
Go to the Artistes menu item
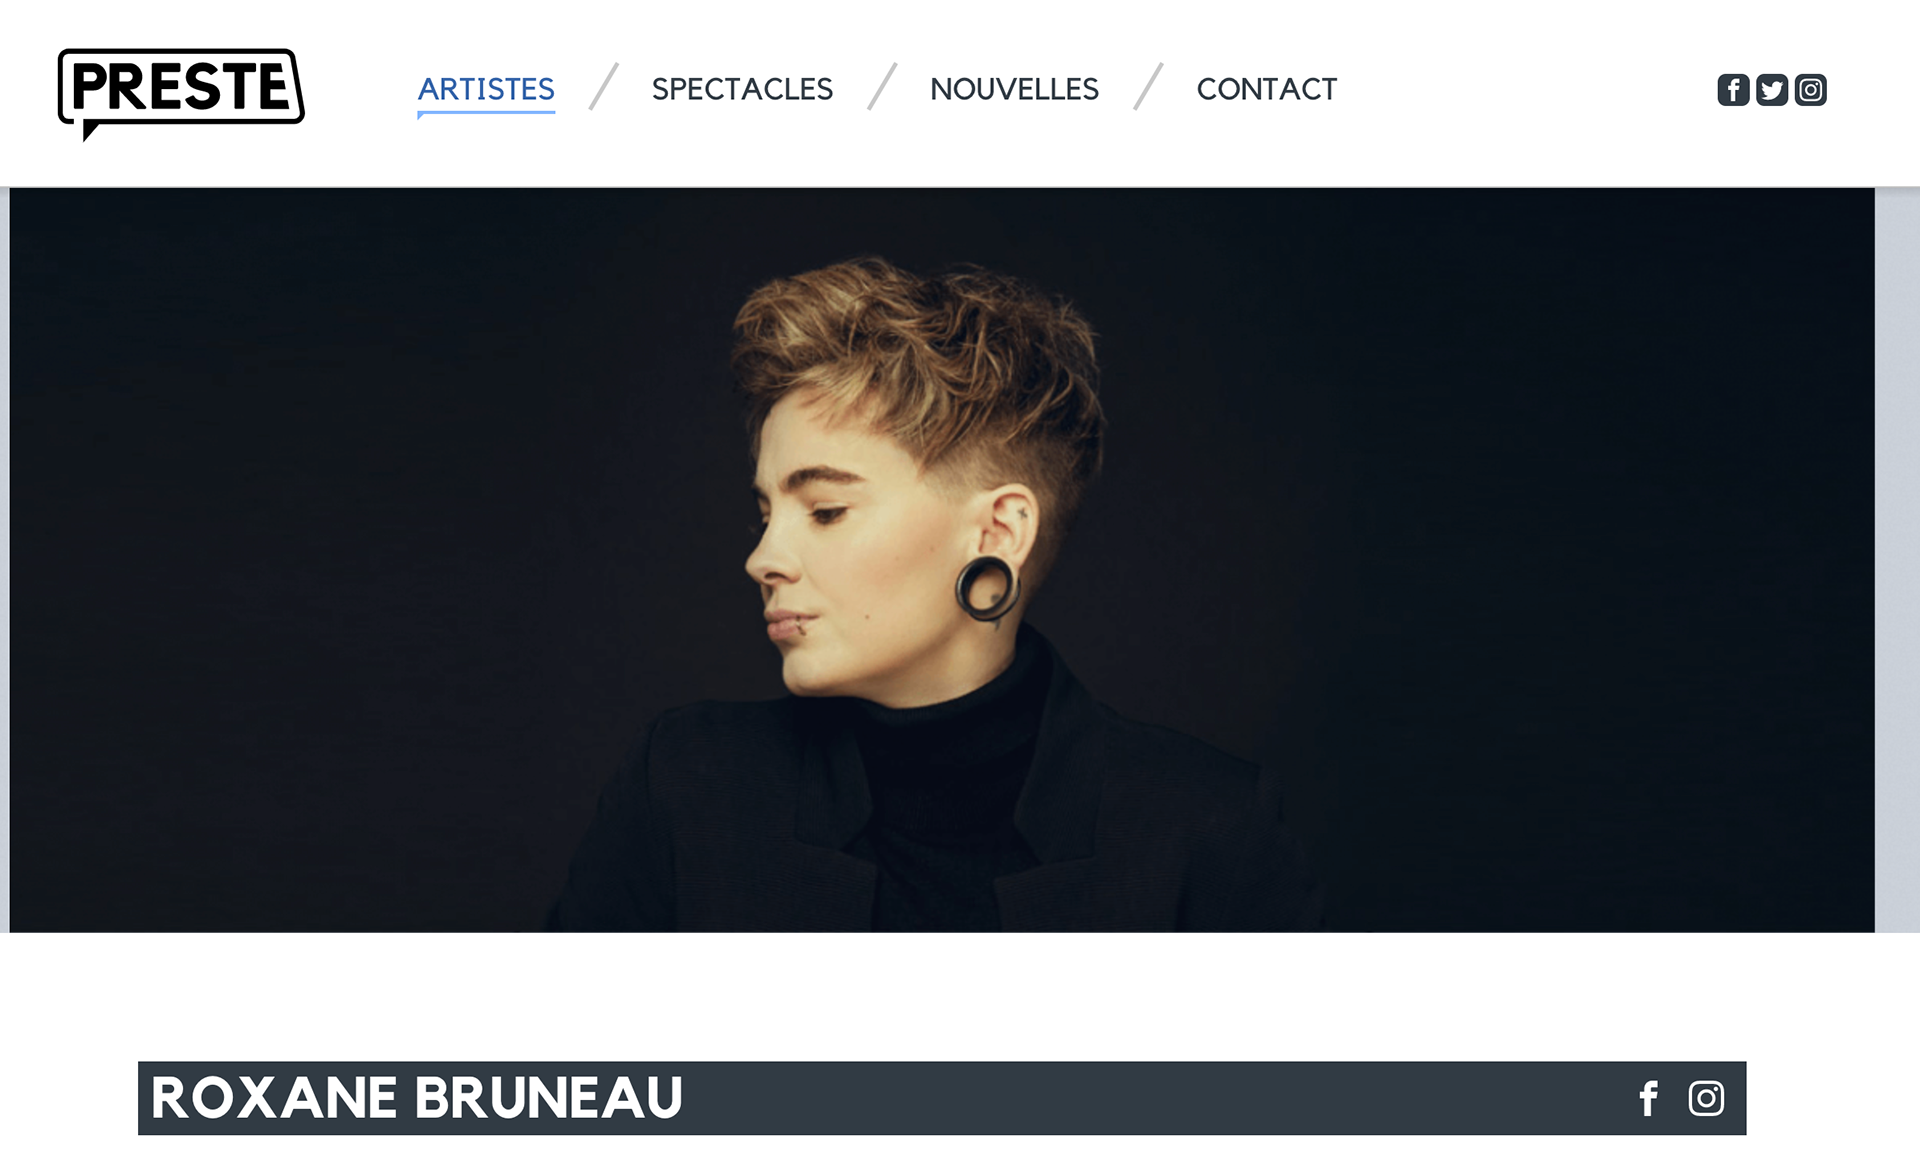coord(486,89)
